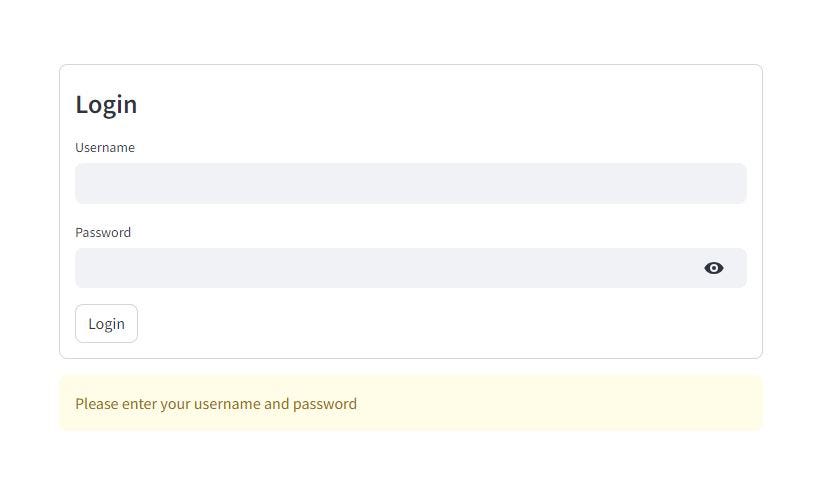
Task: Click the yellow warning message banner
Action: point(410,404)
